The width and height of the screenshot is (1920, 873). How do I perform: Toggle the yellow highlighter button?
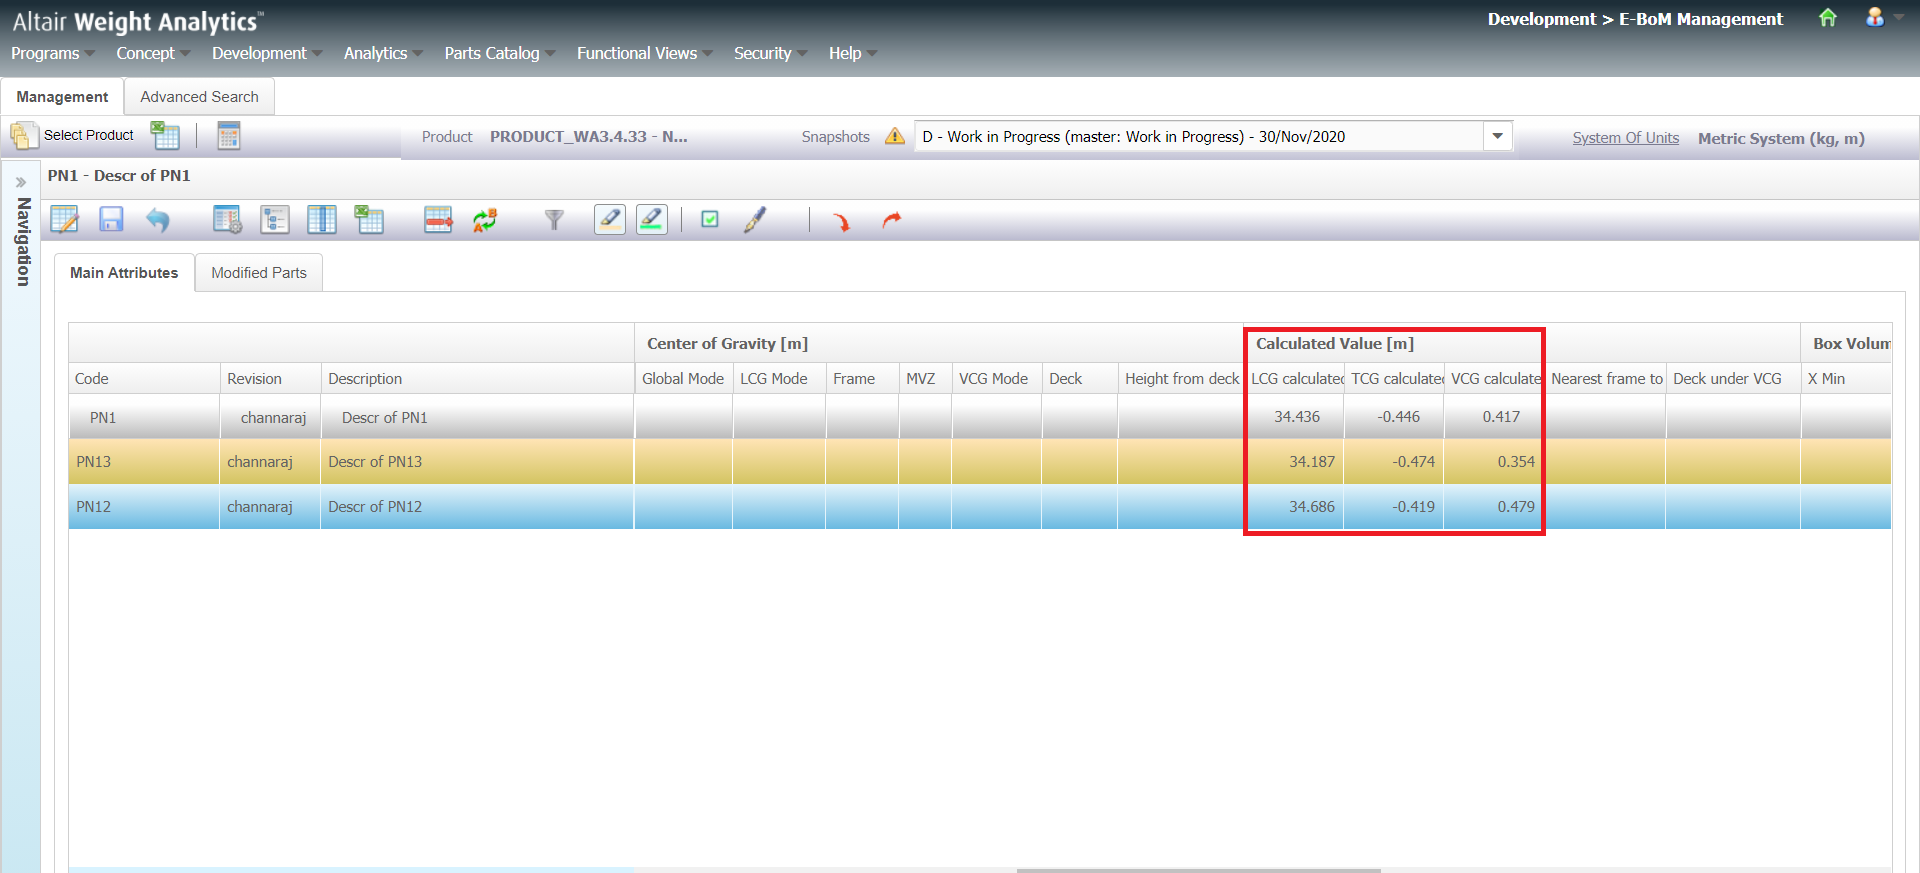pos(610,220)
